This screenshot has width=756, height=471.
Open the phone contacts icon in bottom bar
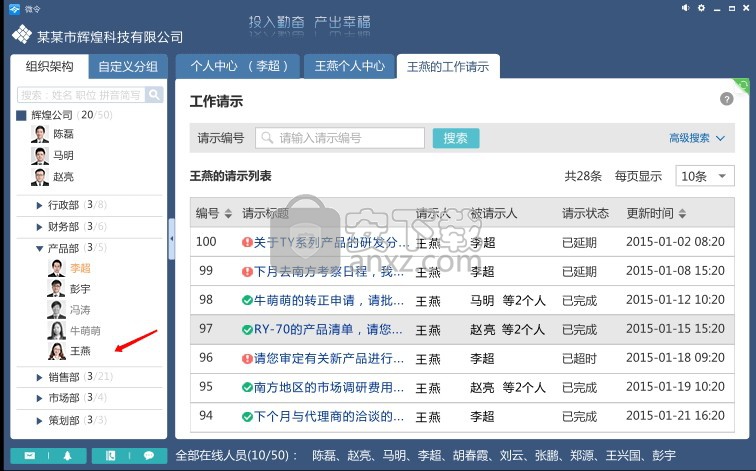point(110,456)
